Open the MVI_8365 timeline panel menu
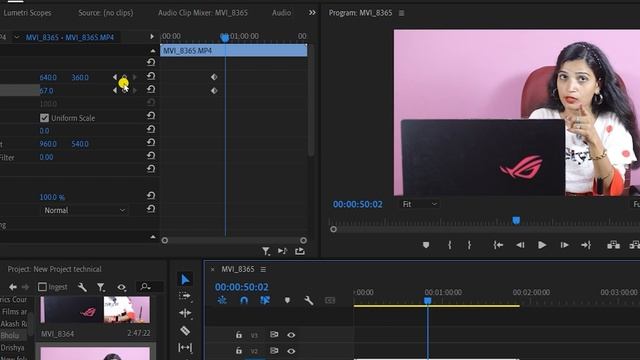 point(263,269)
